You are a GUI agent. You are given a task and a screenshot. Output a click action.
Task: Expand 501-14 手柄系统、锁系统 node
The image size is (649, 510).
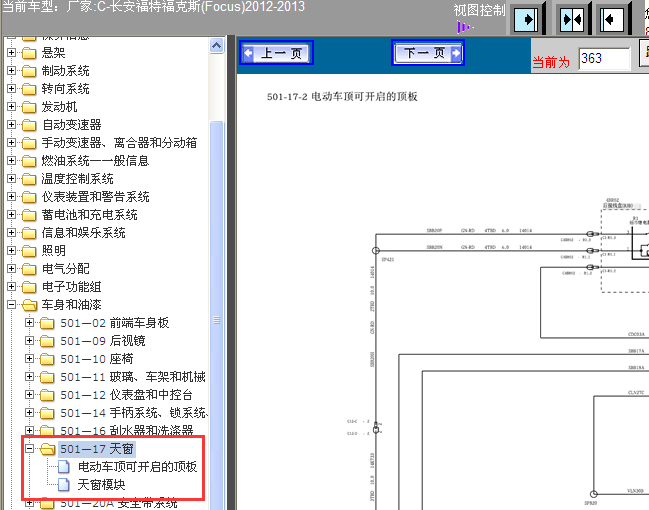click(29, 413)
